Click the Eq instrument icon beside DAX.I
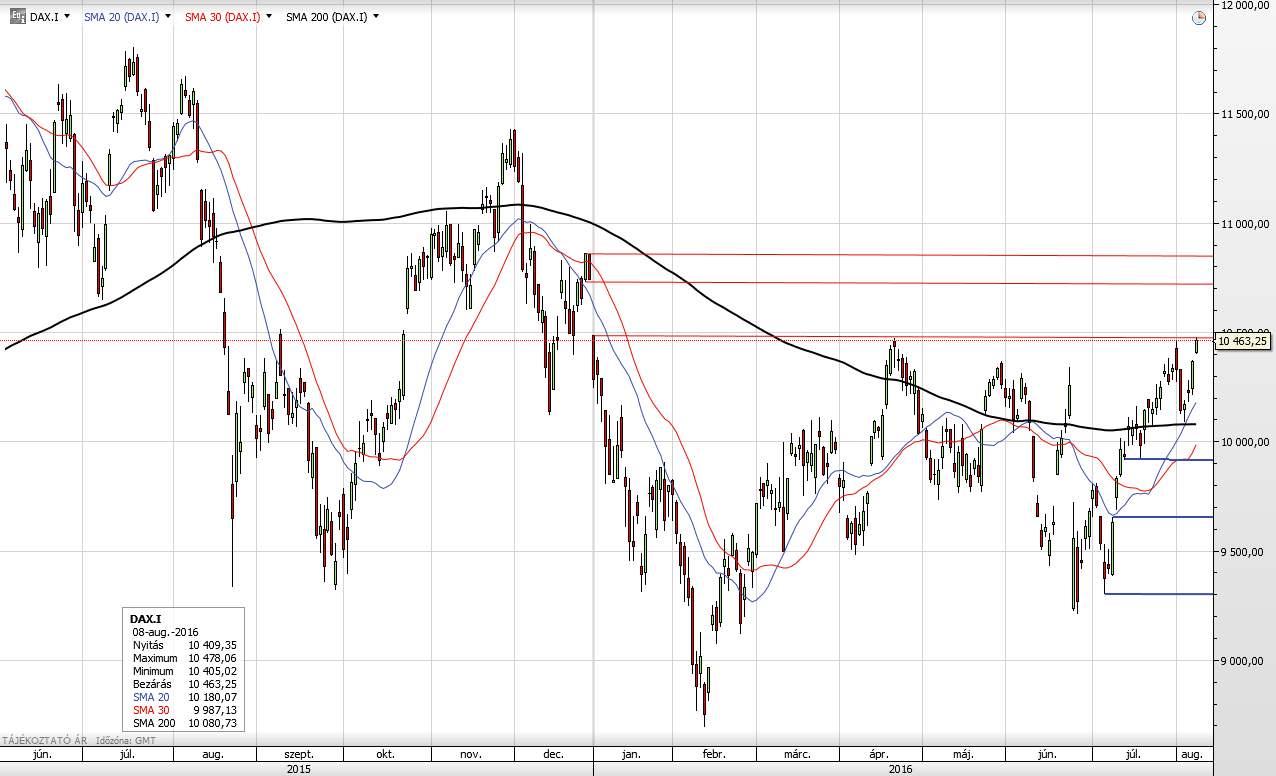The width and height of the screenshot is (1276, 776). 17,17
